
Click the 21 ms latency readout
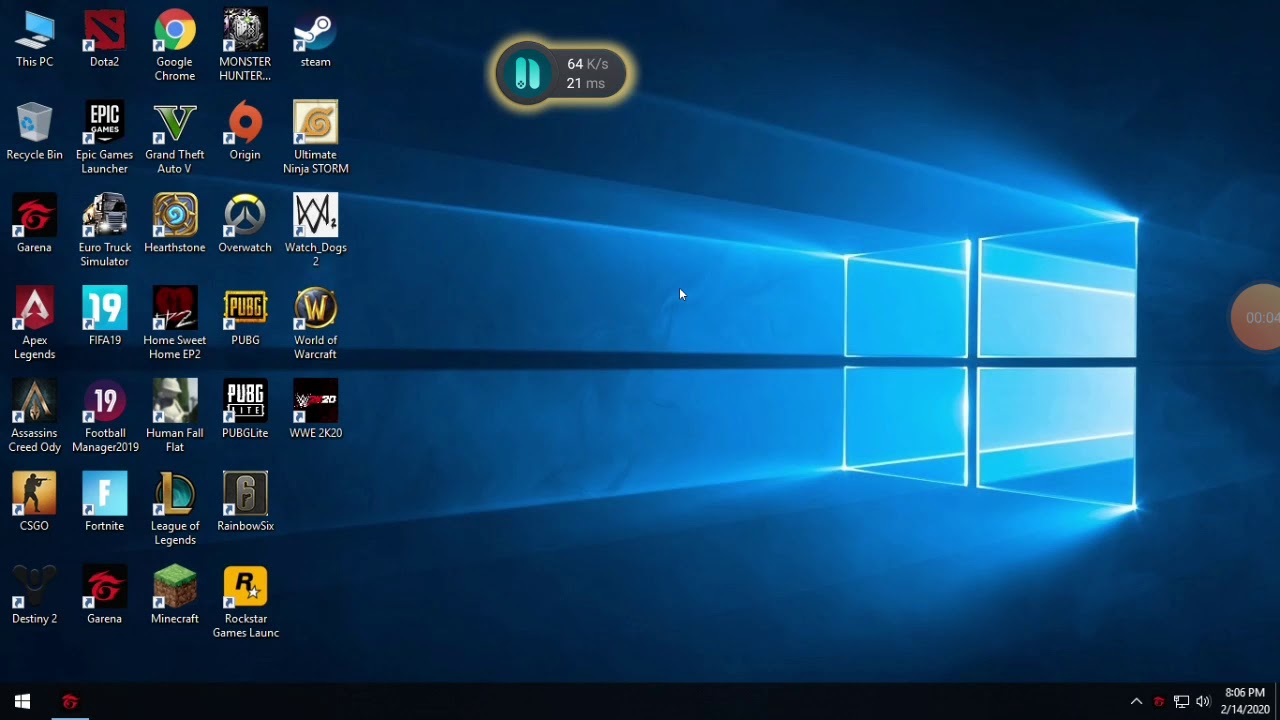click(x=586, y=83)
